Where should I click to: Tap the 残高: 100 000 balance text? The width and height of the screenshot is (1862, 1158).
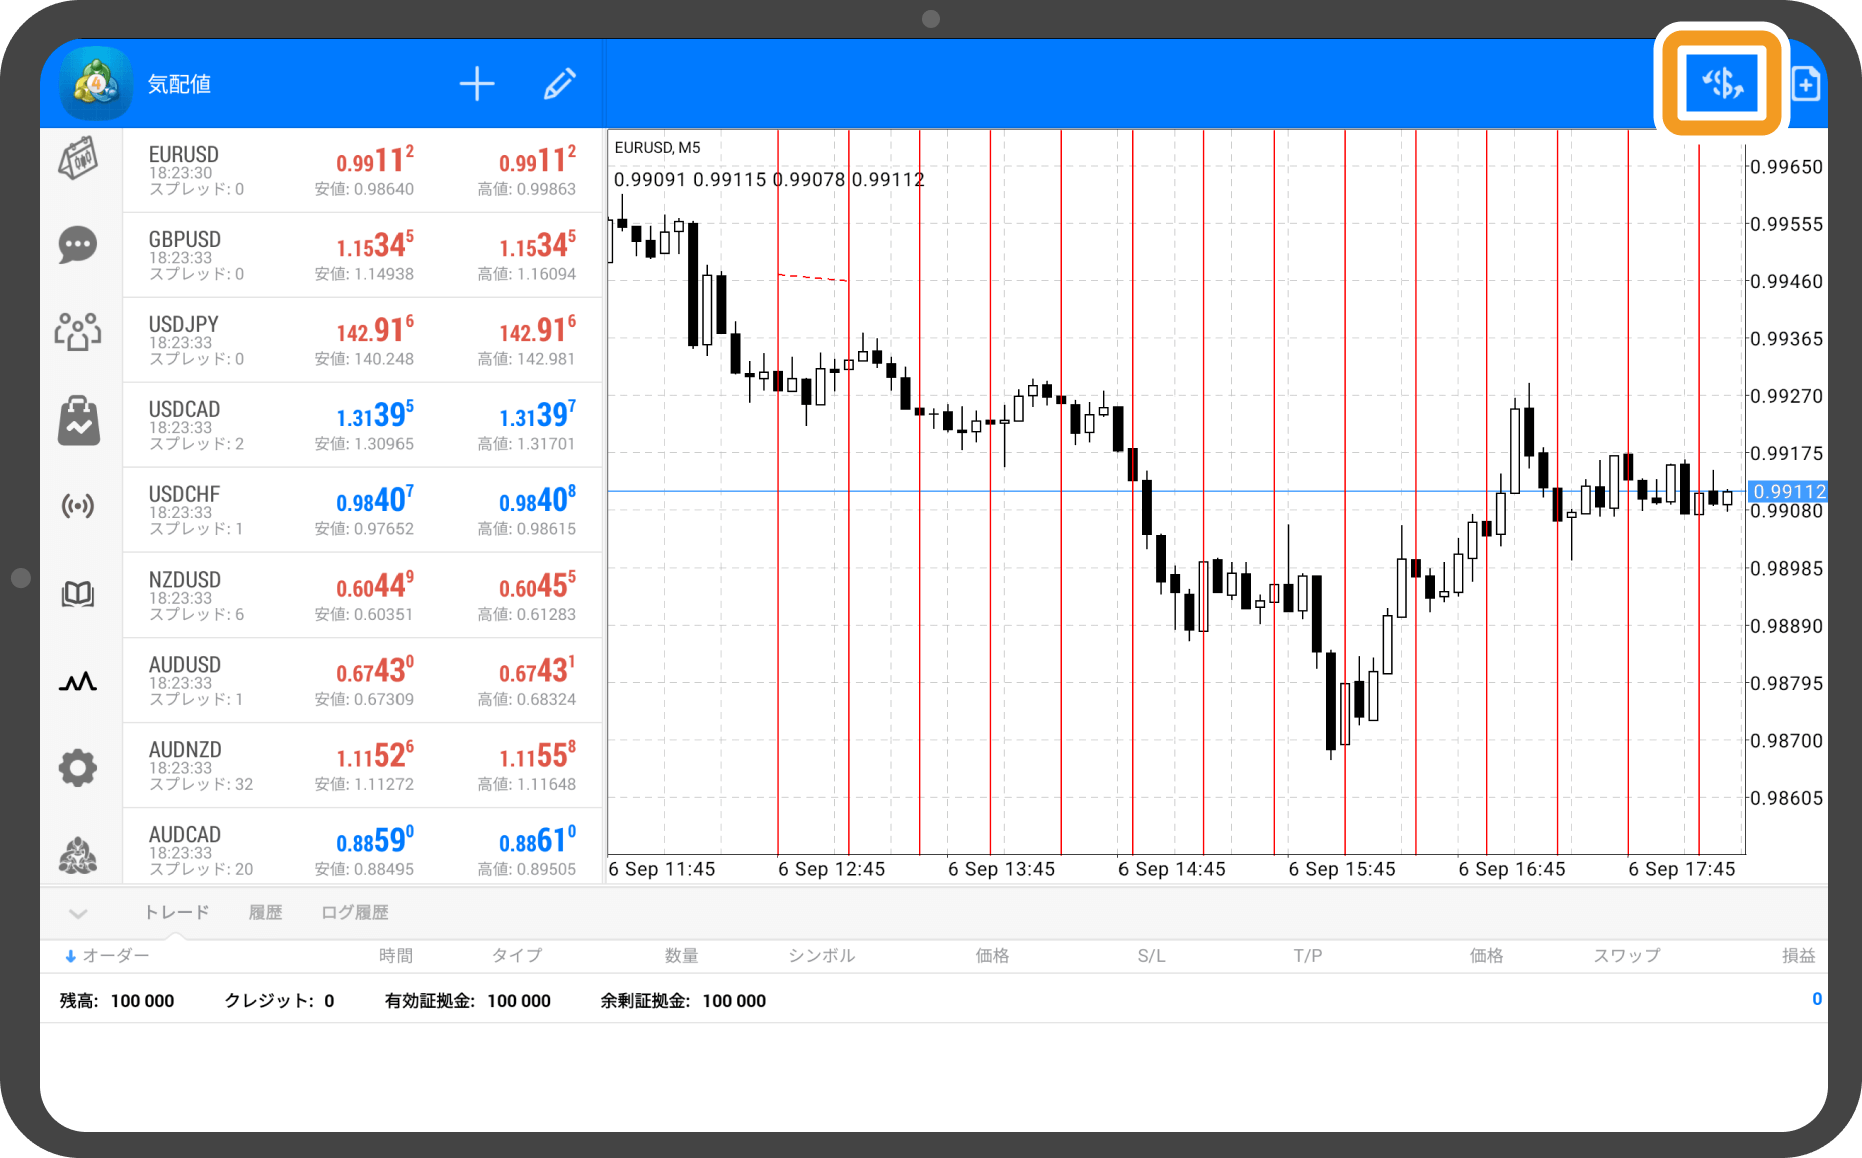[x=117, y=1001]
